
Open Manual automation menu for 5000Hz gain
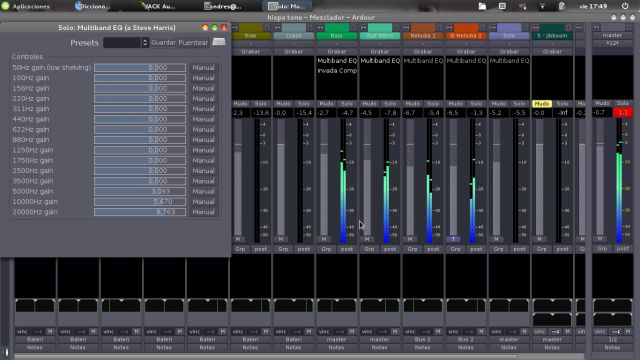click(x=203, y=191)
